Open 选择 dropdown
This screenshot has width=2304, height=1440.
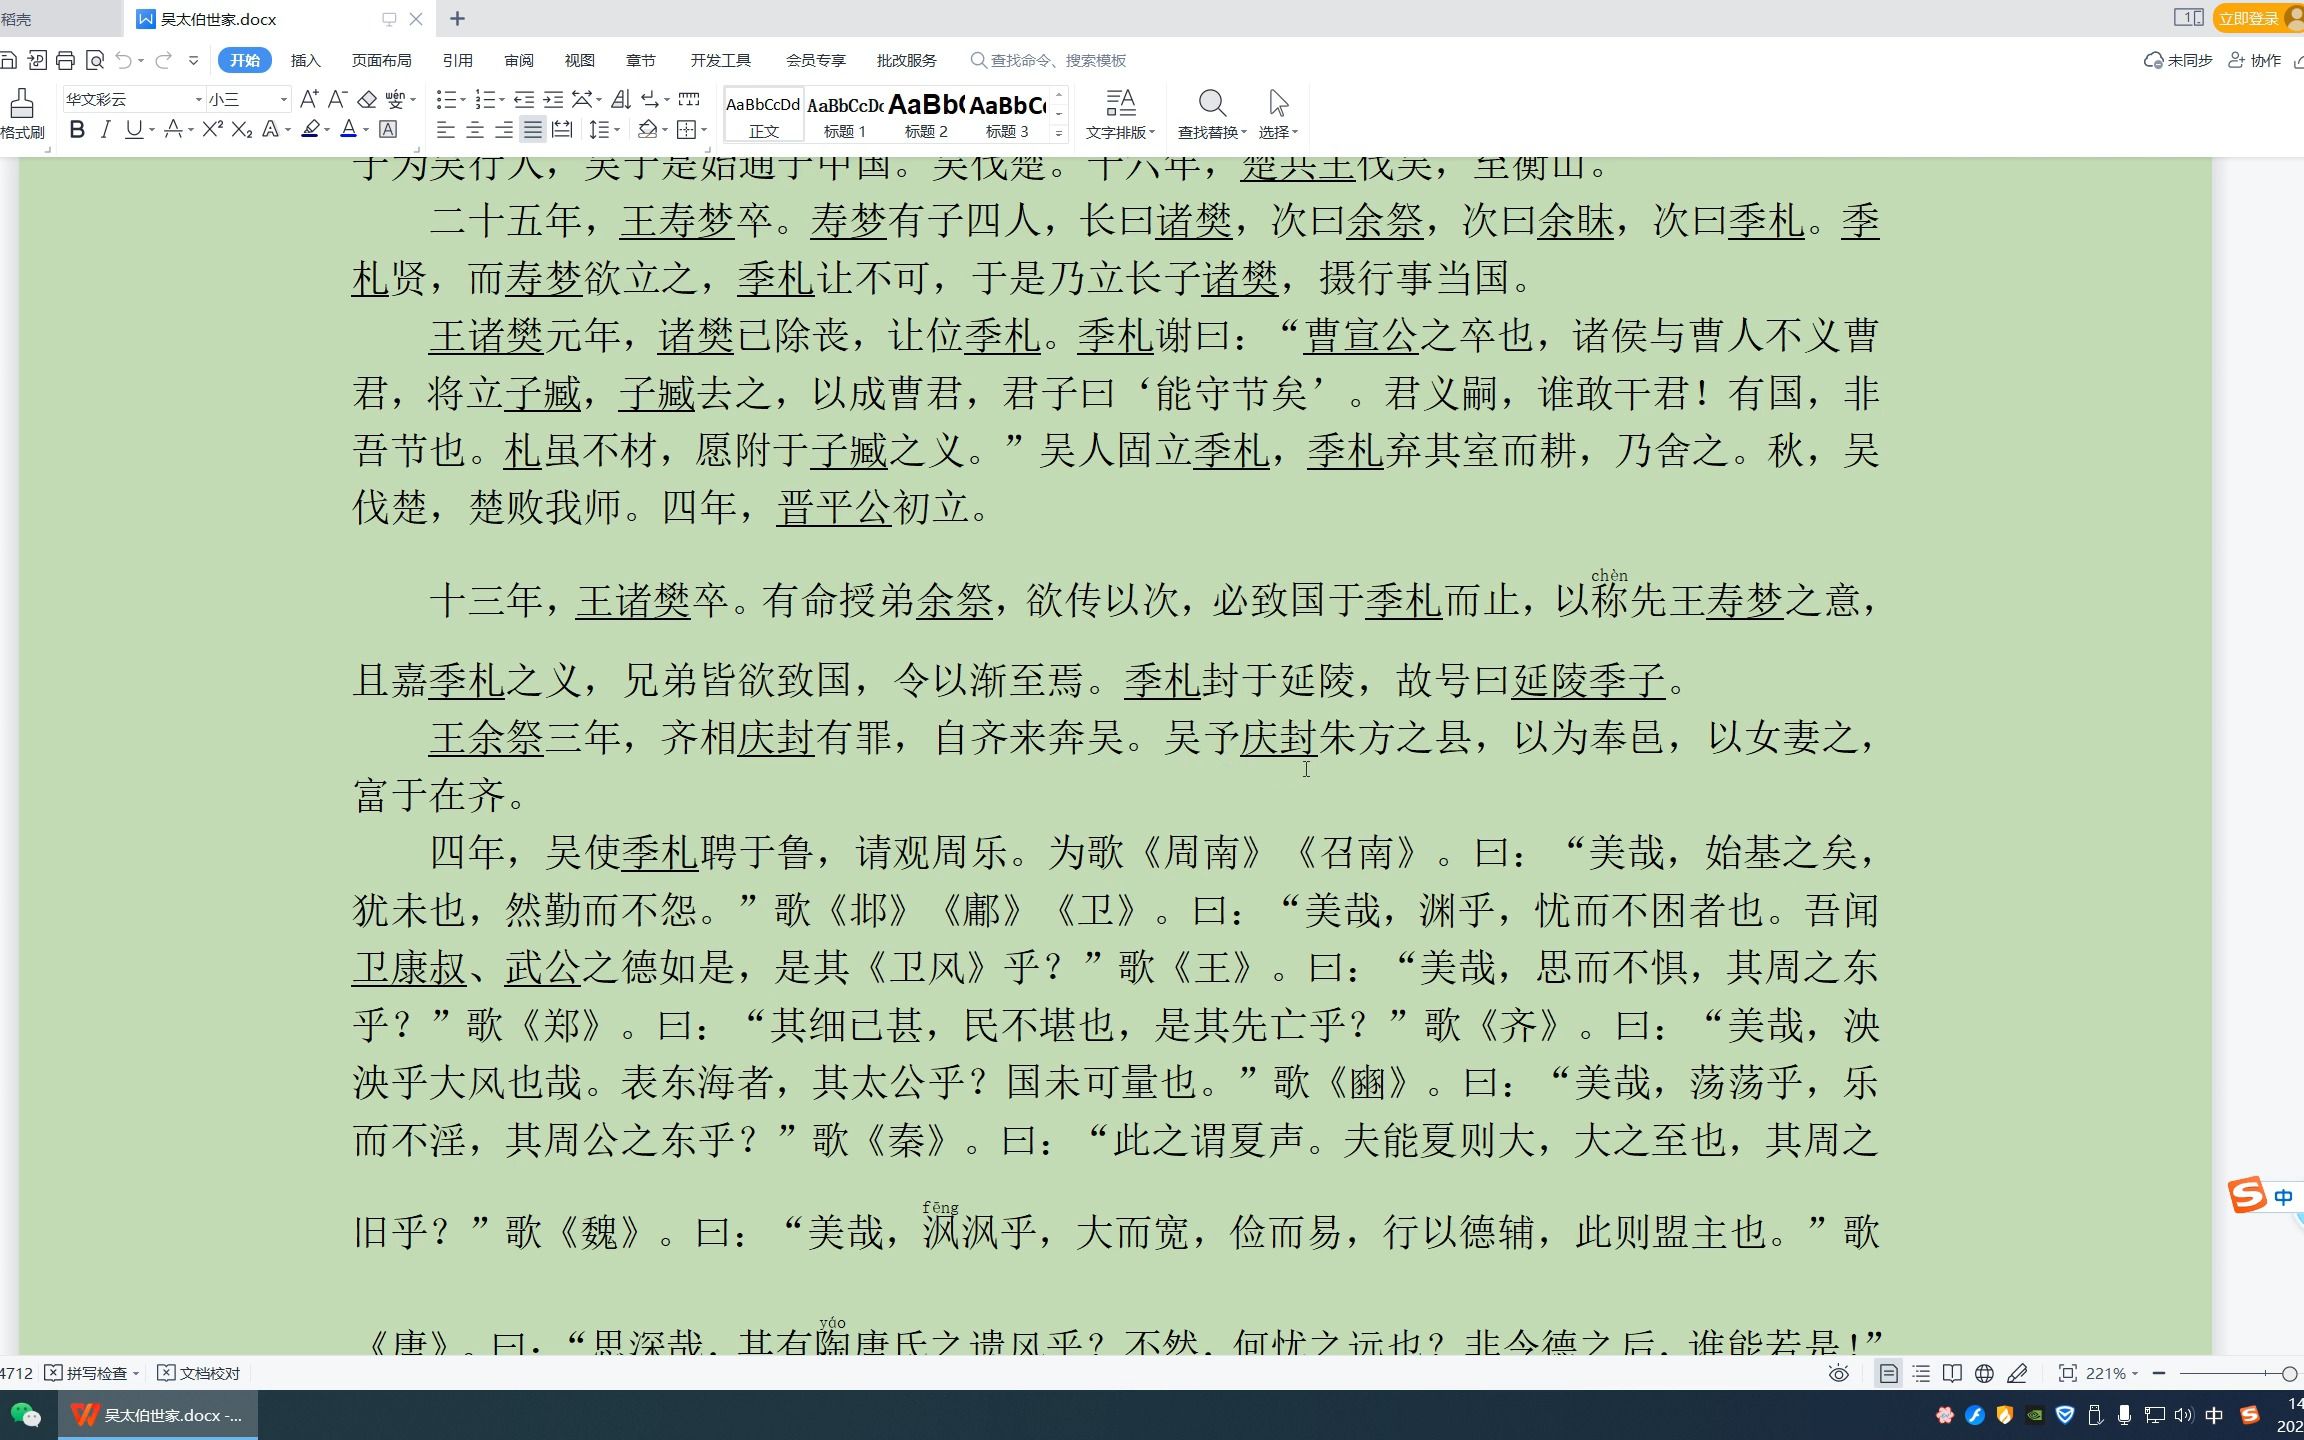(x=1278, y=114)
